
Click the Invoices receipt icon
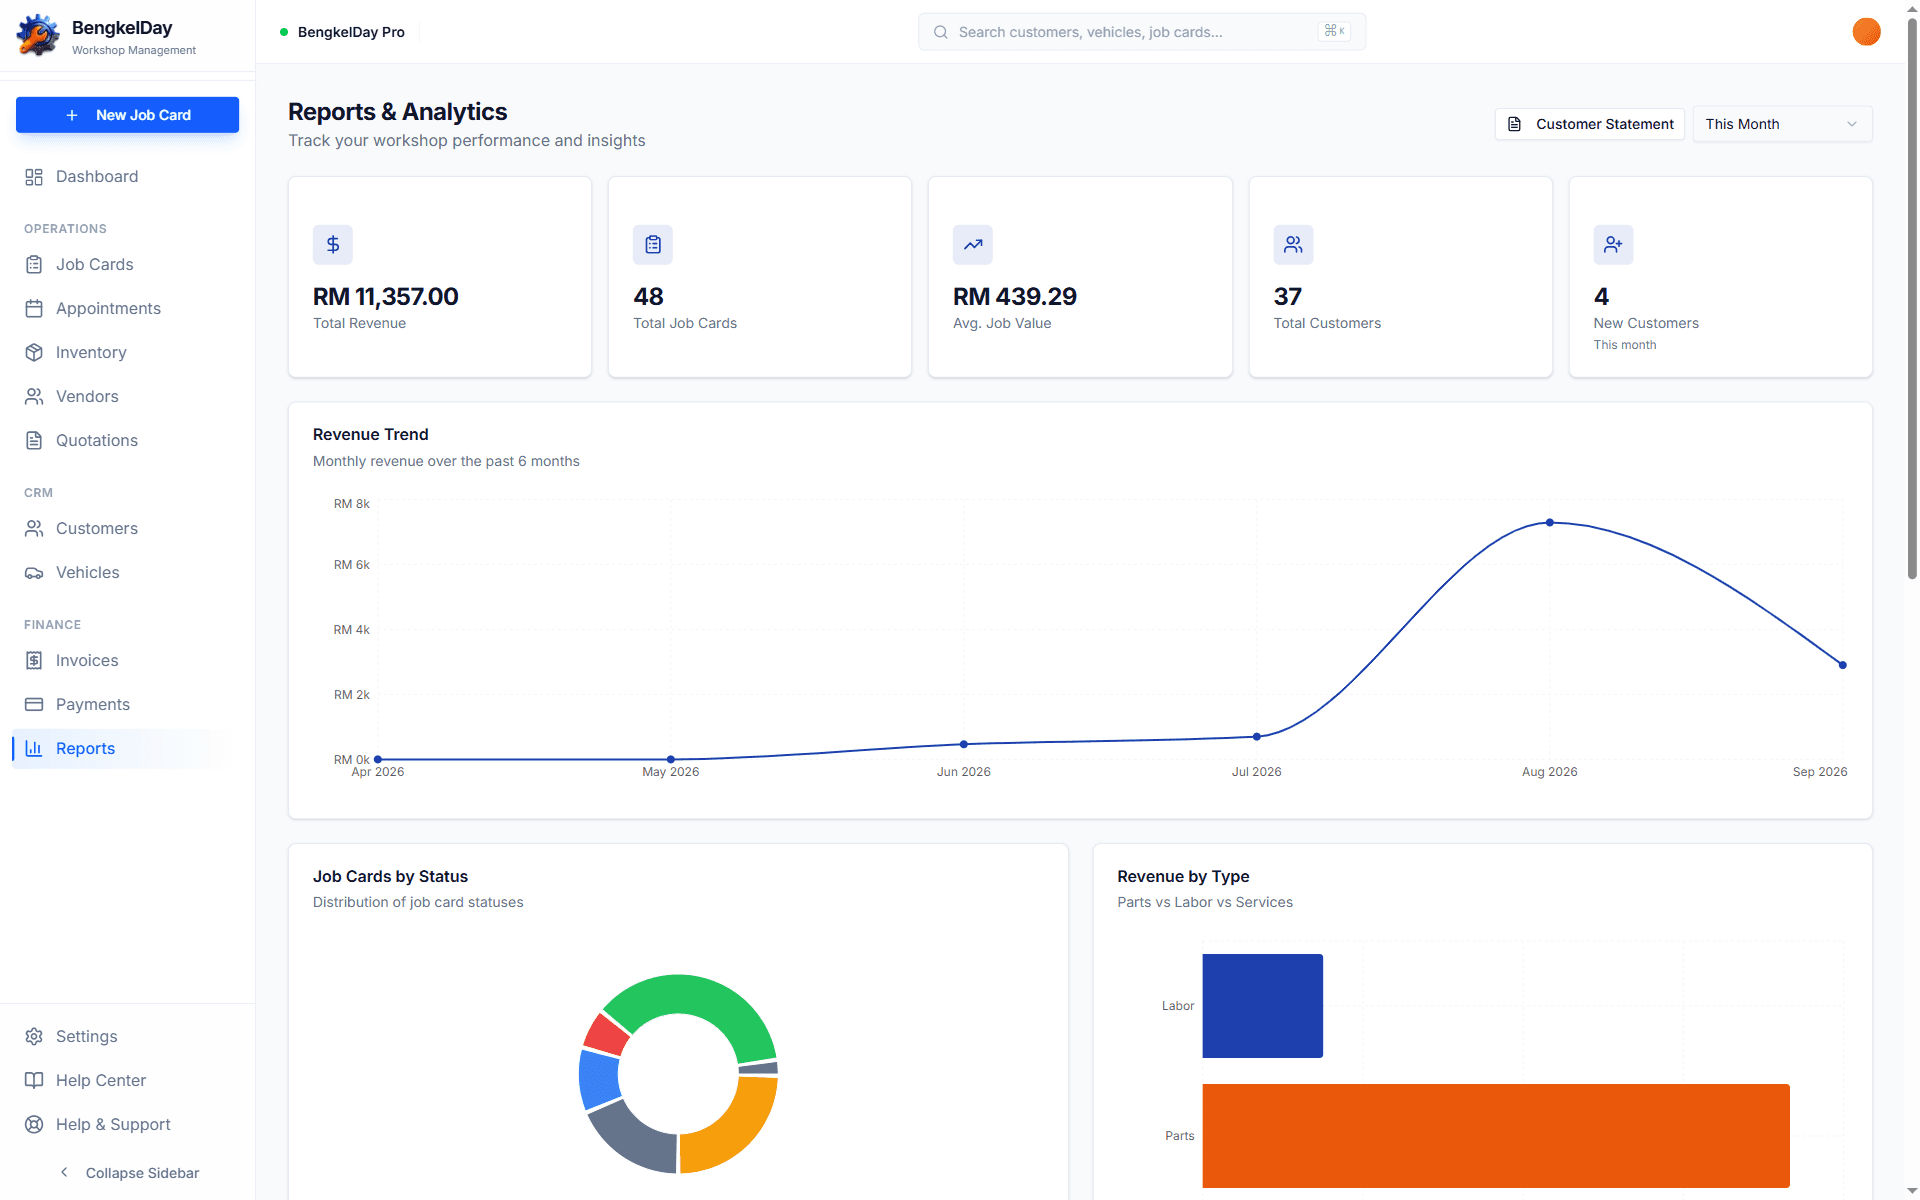click(34, 661)
